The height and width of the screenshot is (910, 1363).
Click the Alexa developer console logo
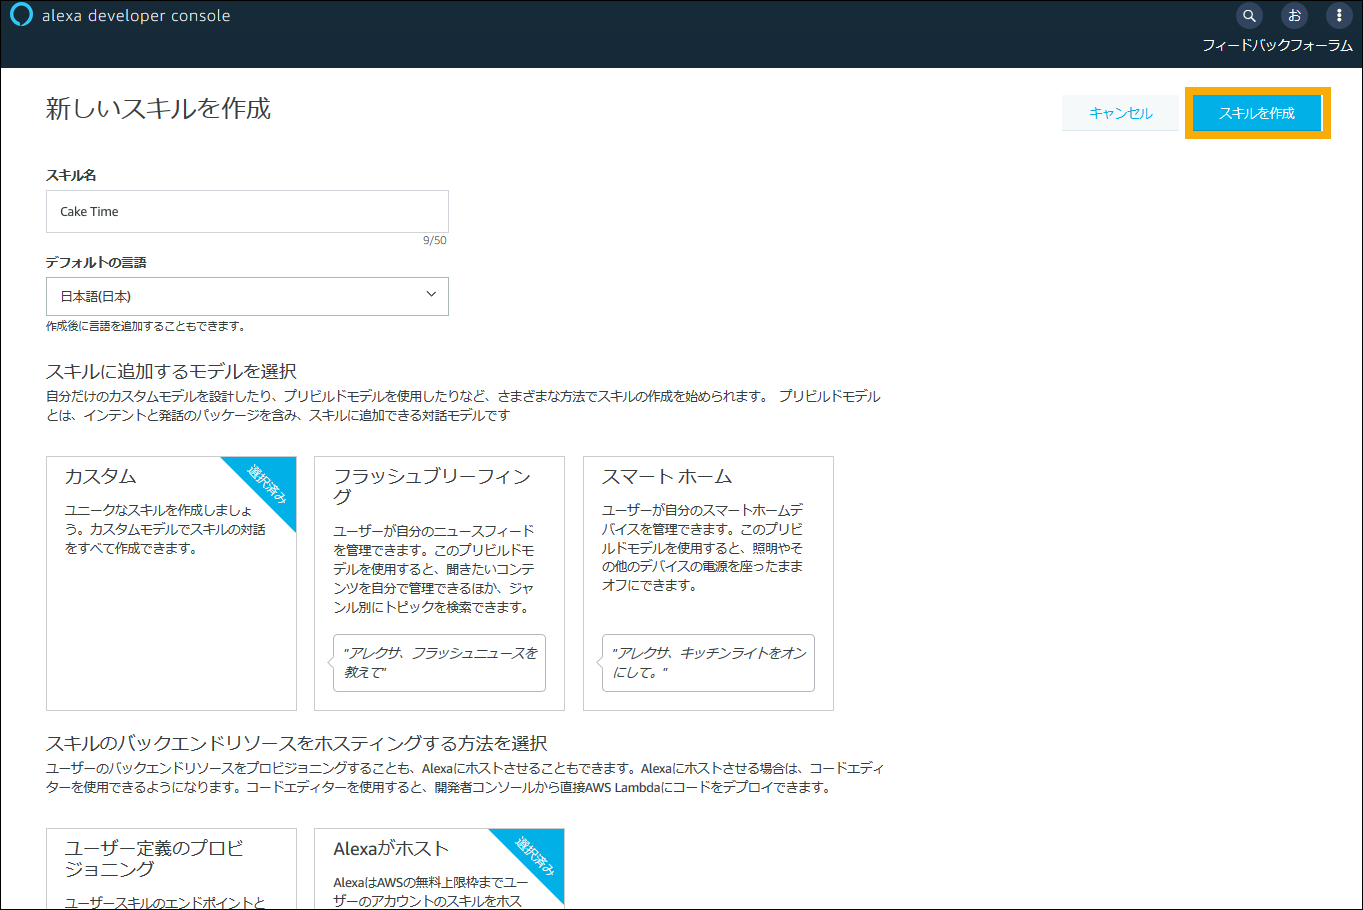pyautogui.click(x=120, y=15)
